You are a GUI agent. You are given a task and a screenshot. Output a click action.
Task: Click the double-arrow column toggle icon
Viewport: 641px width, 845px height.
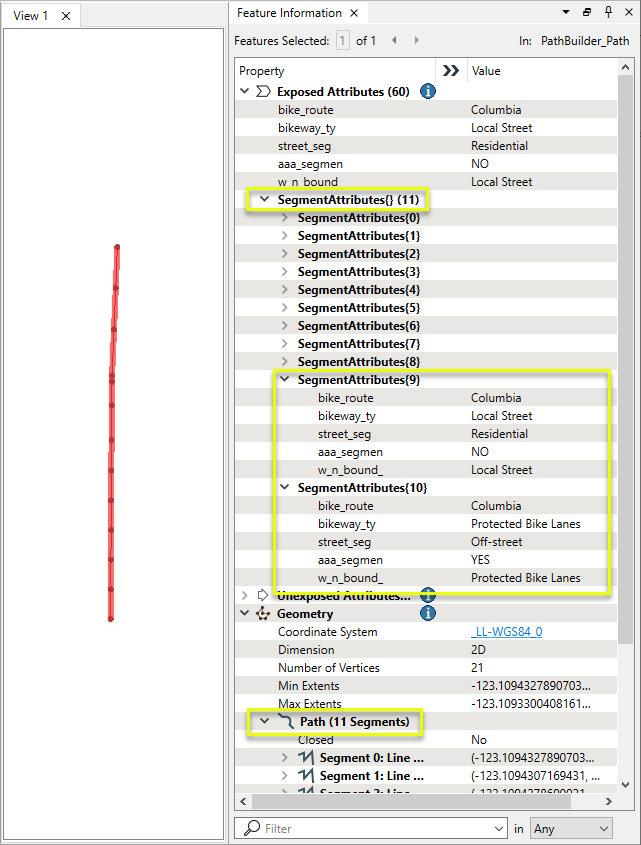point(451,71)
